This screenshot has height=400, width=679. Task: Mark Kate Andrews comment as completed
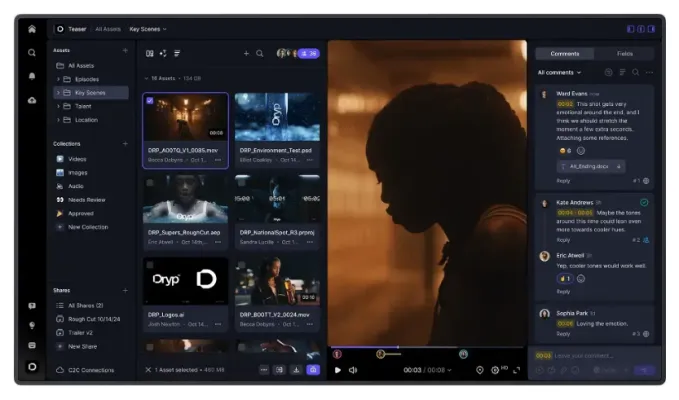(644, 202)
